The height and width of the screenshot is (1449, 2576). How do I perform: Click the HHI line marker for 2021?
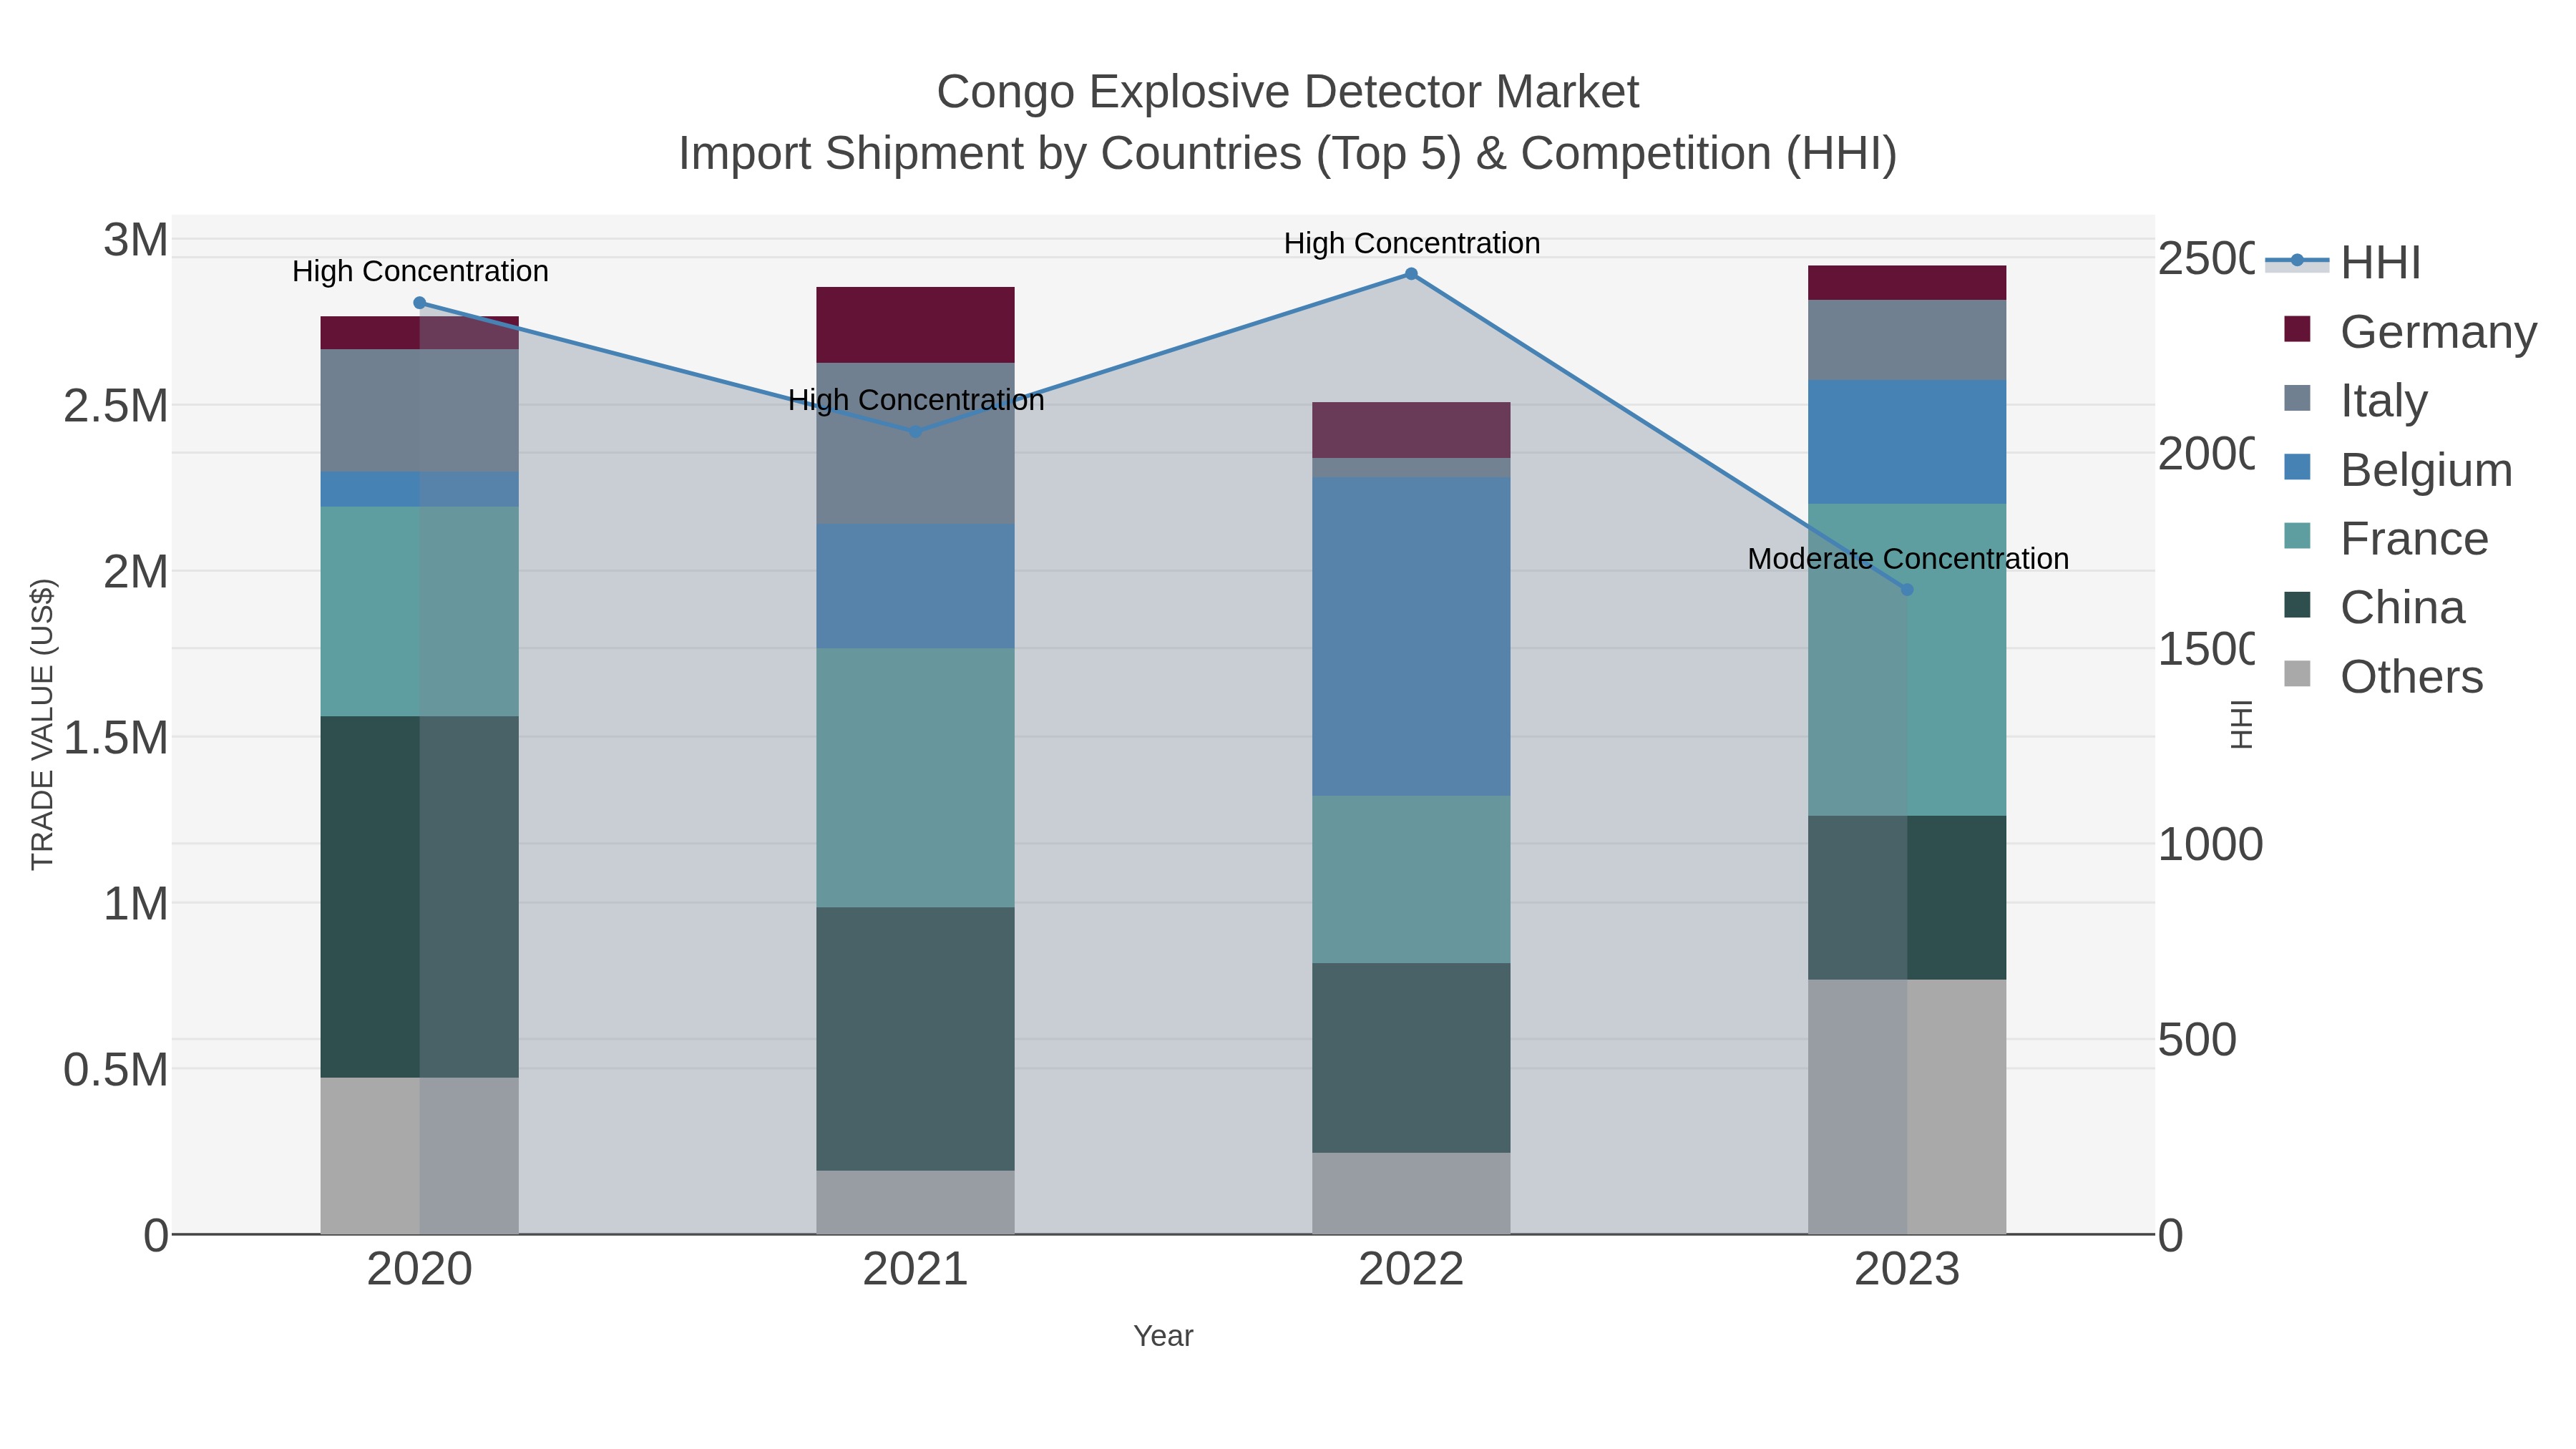[916, 431]
